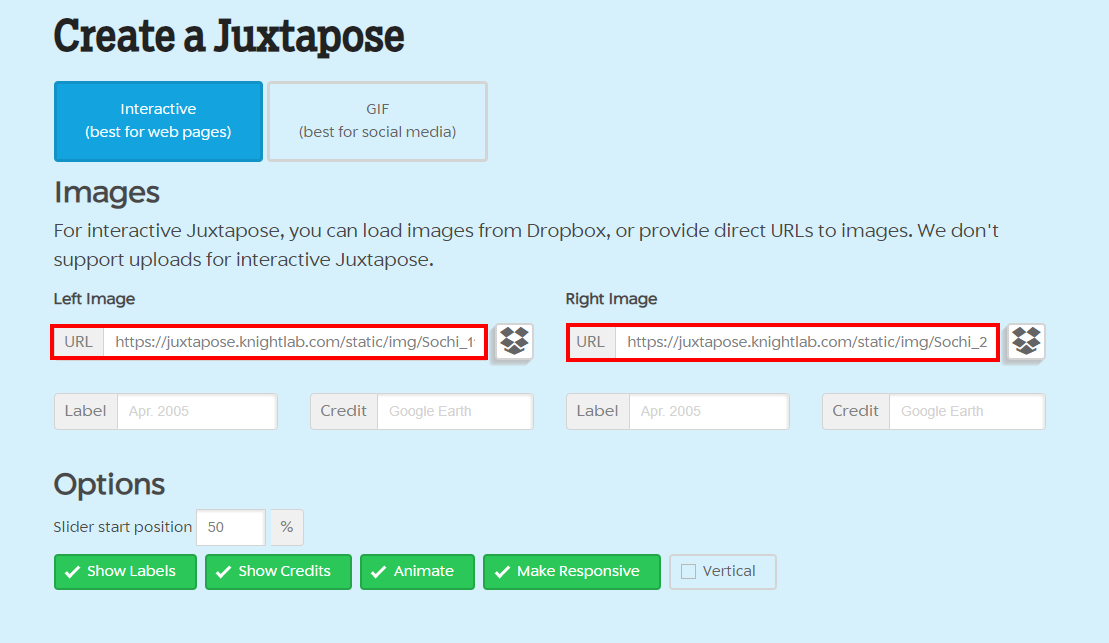Toggle the Show Labels option
Image resolution: width=1109 pixels, height=643 pixels.
(125, 572)
